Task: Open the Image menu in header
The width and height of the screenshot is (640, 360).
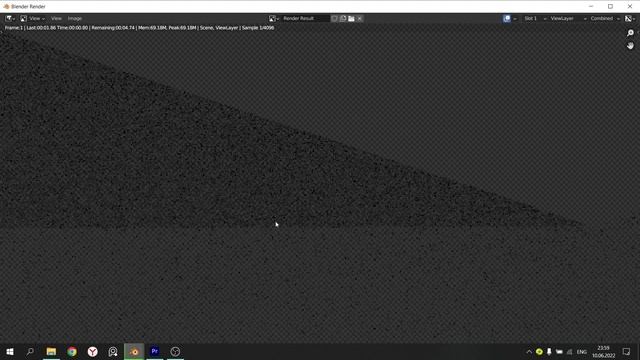Action: 75,18
